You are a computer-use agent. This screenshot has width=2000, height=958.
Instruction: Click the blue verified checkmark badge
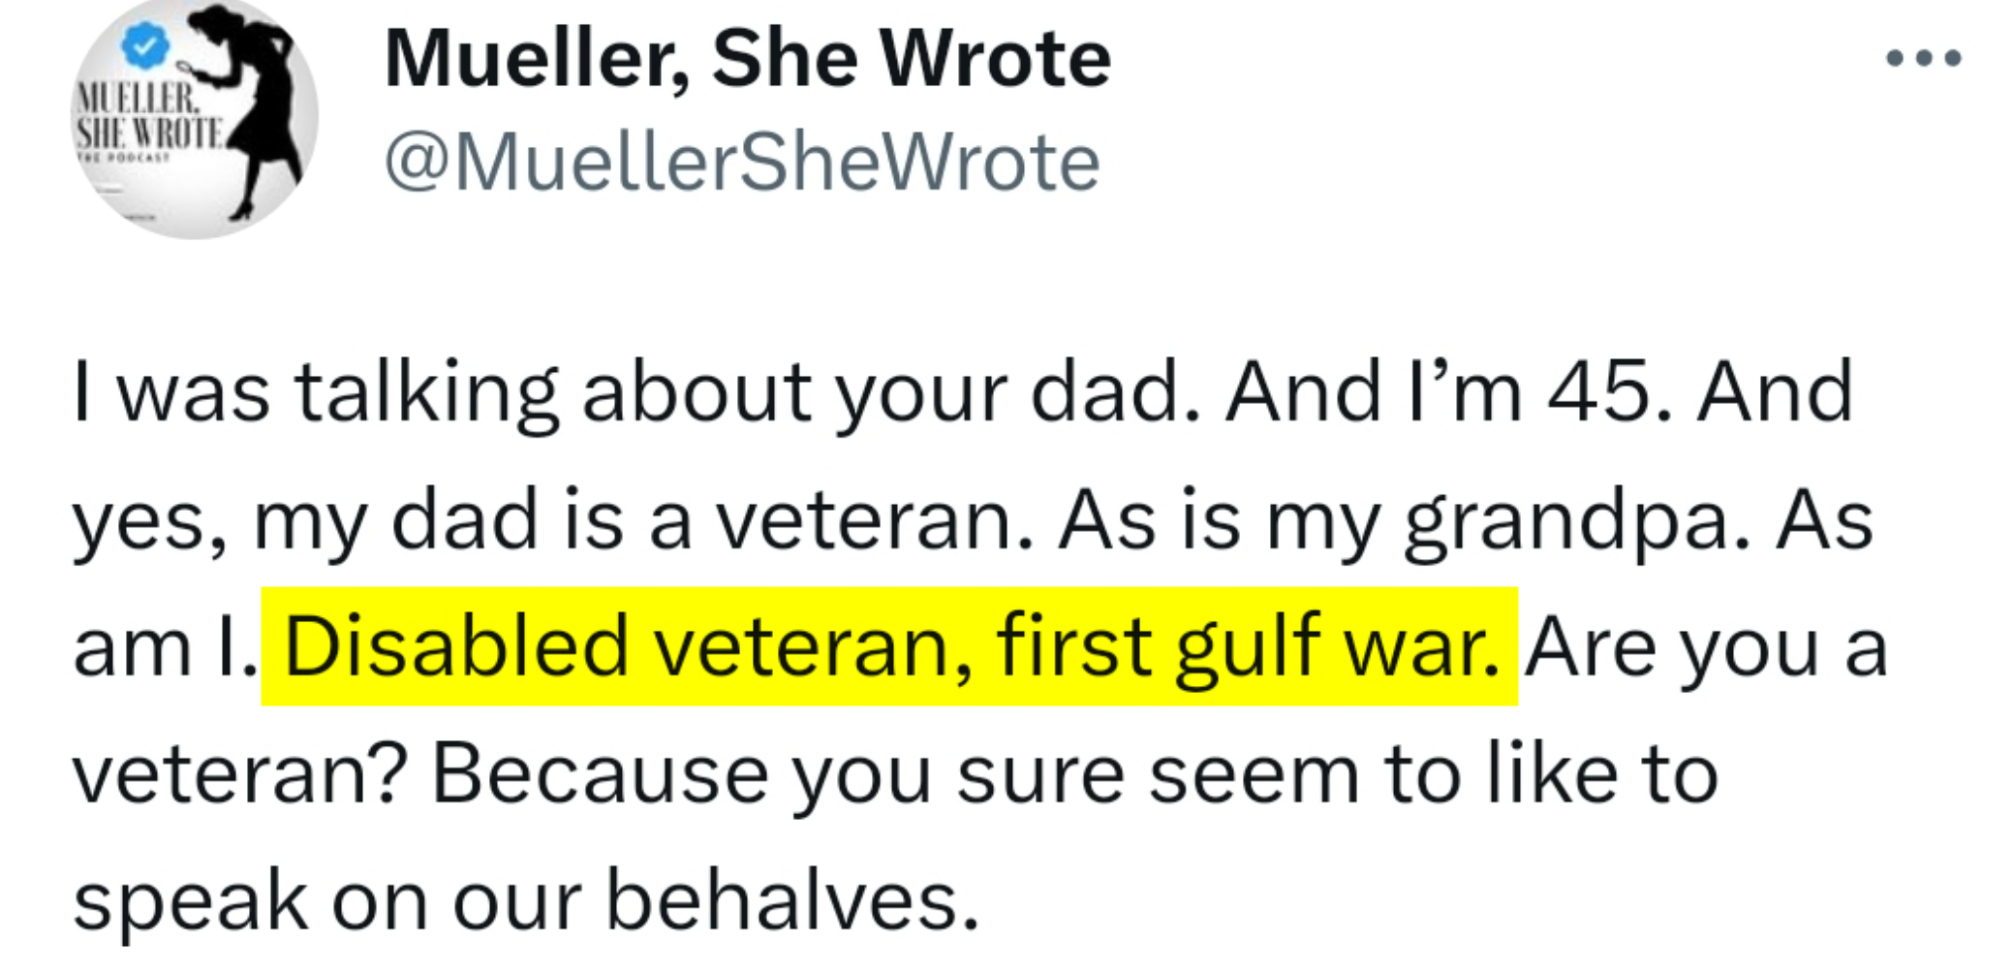coord(146,45)
